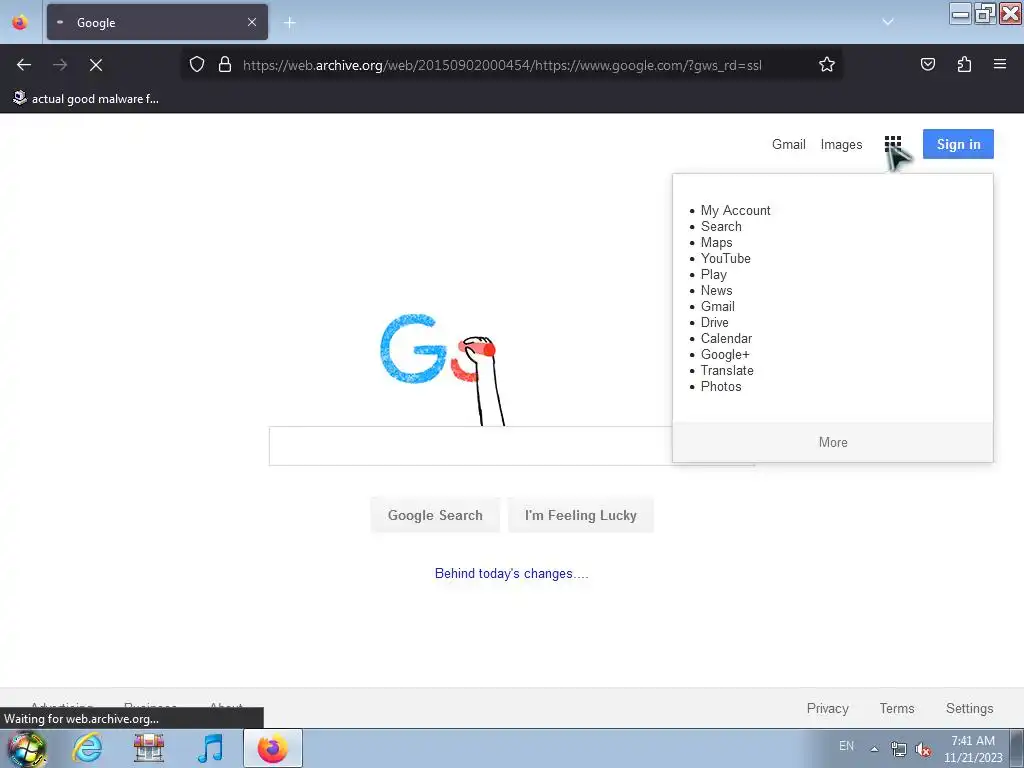Viewport: 1024px width, 768px height.
Task: Open the music note taskbar app
Action: point(210,748)
